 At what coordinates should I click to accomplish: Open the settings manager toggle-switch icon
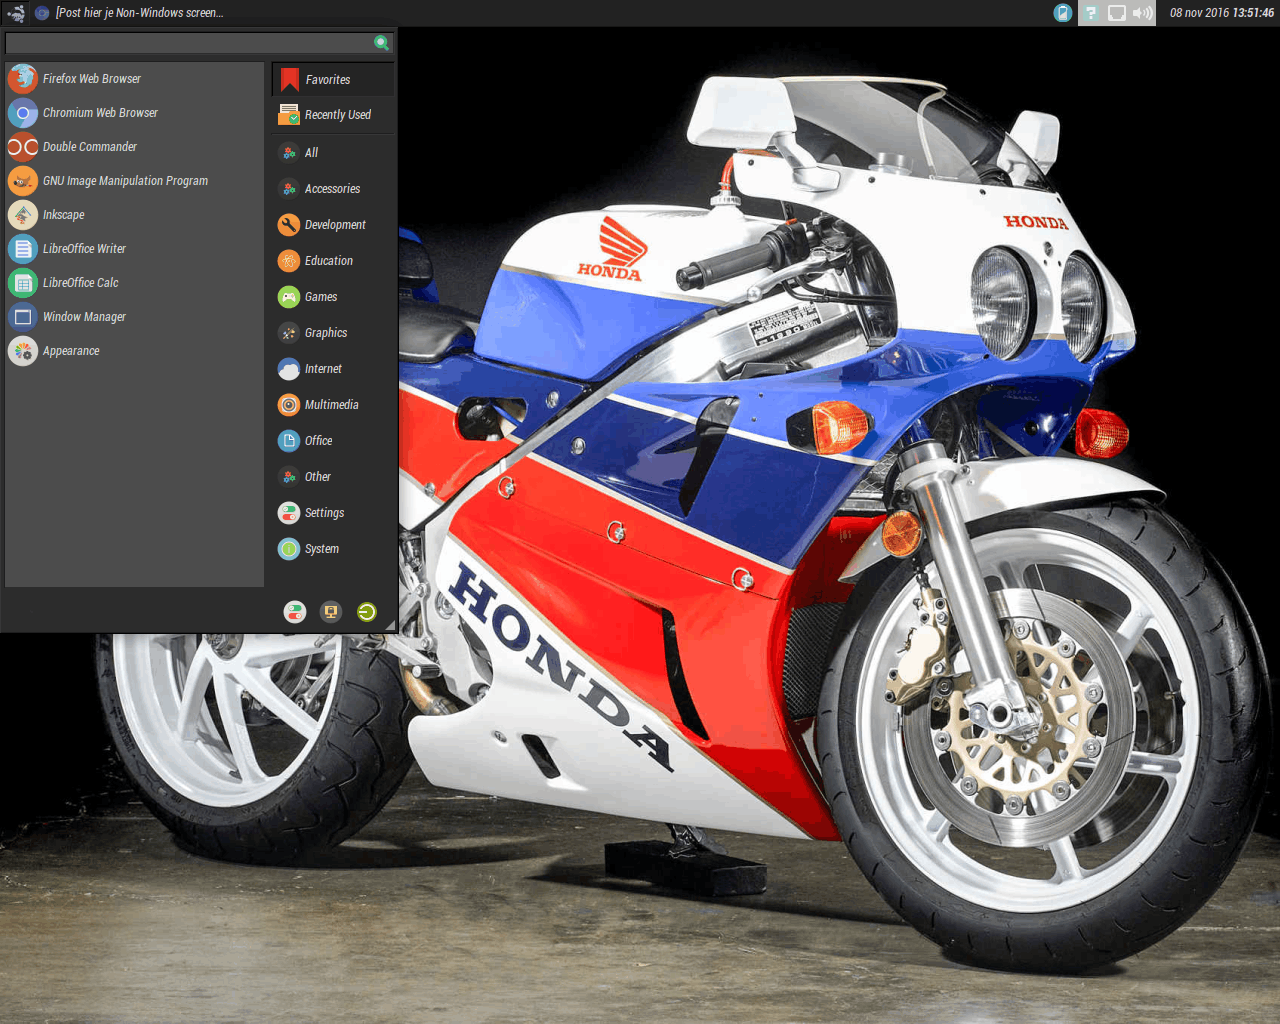pyautogui.click(x=295, y=612)
